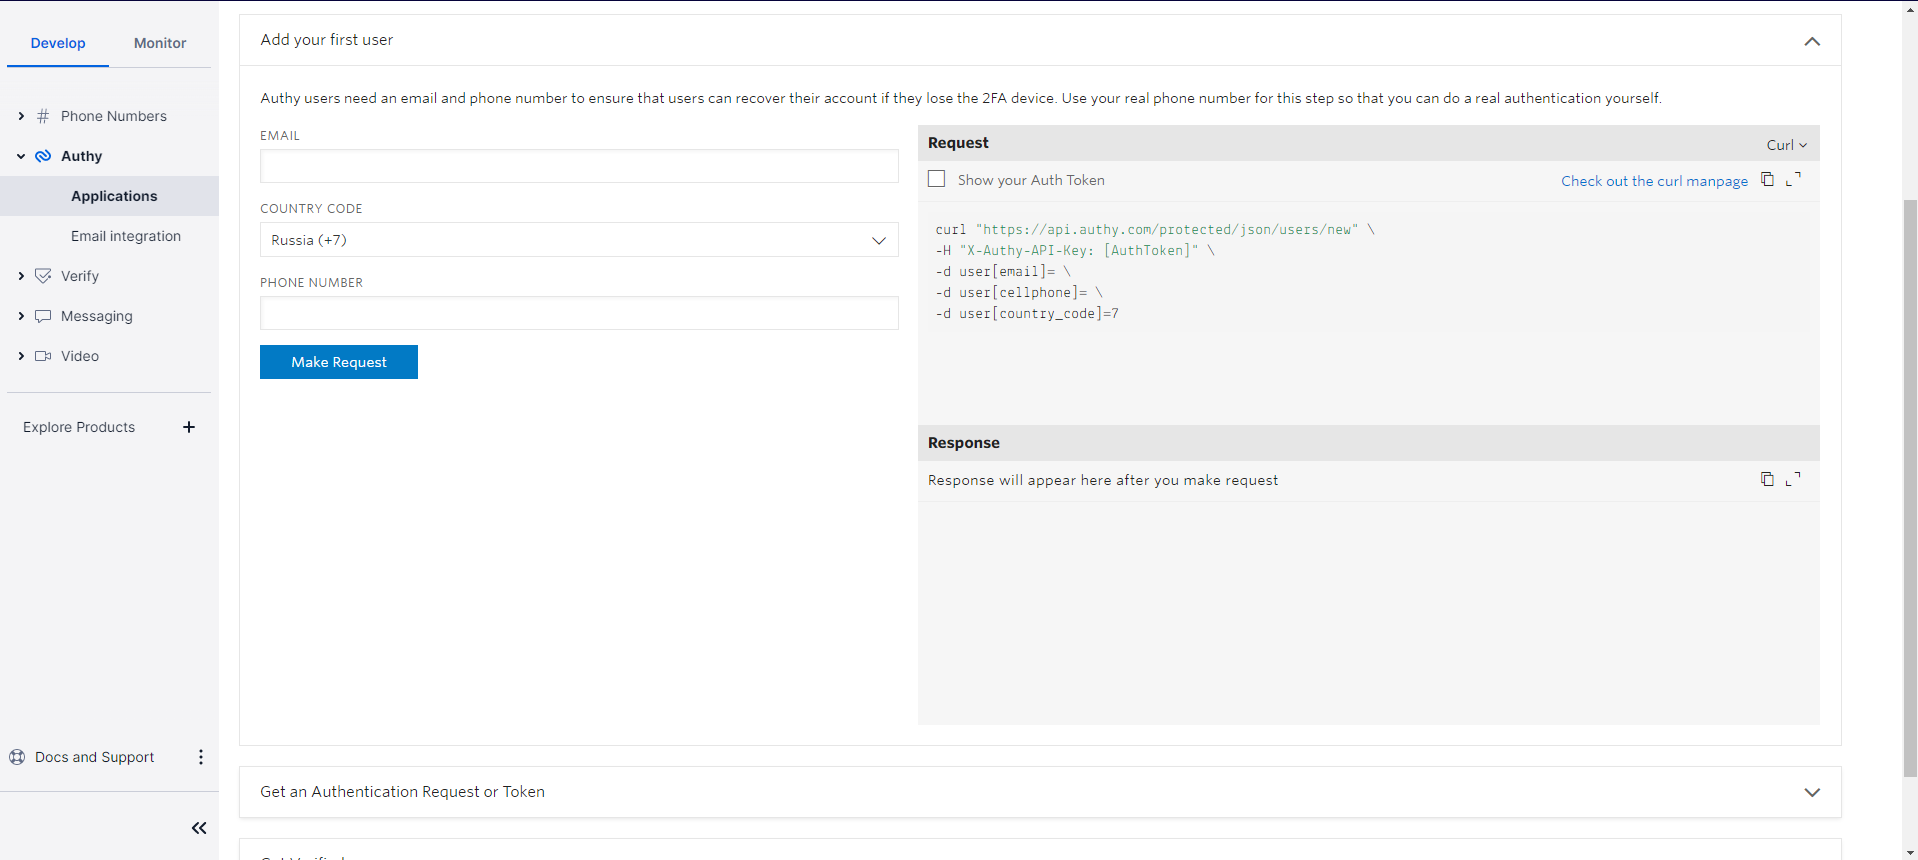Viewport: 1918px width, 860px height.
Task: Open the Messaging menu item
Action: coord(97,316)
